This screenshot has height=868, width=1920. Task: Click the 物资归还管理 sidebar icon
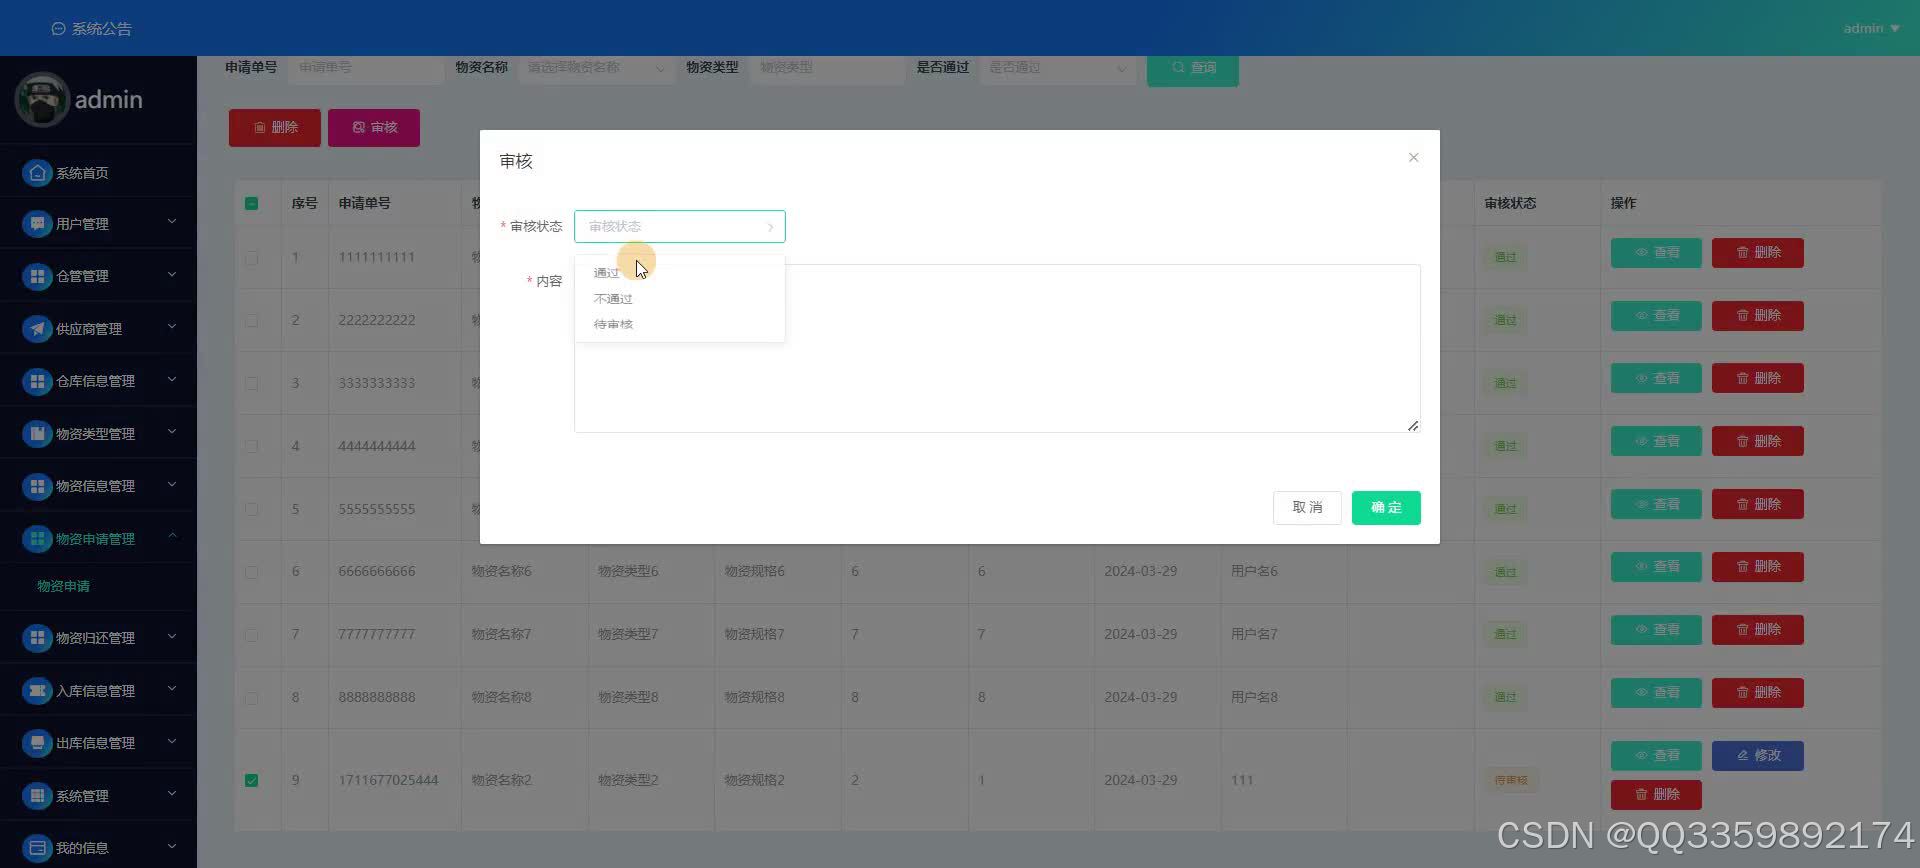click(37, 638)
